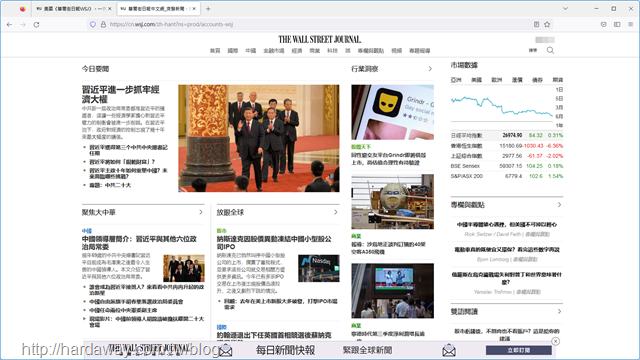Open the 金融市場 navigation menu item

click(273, 51)
